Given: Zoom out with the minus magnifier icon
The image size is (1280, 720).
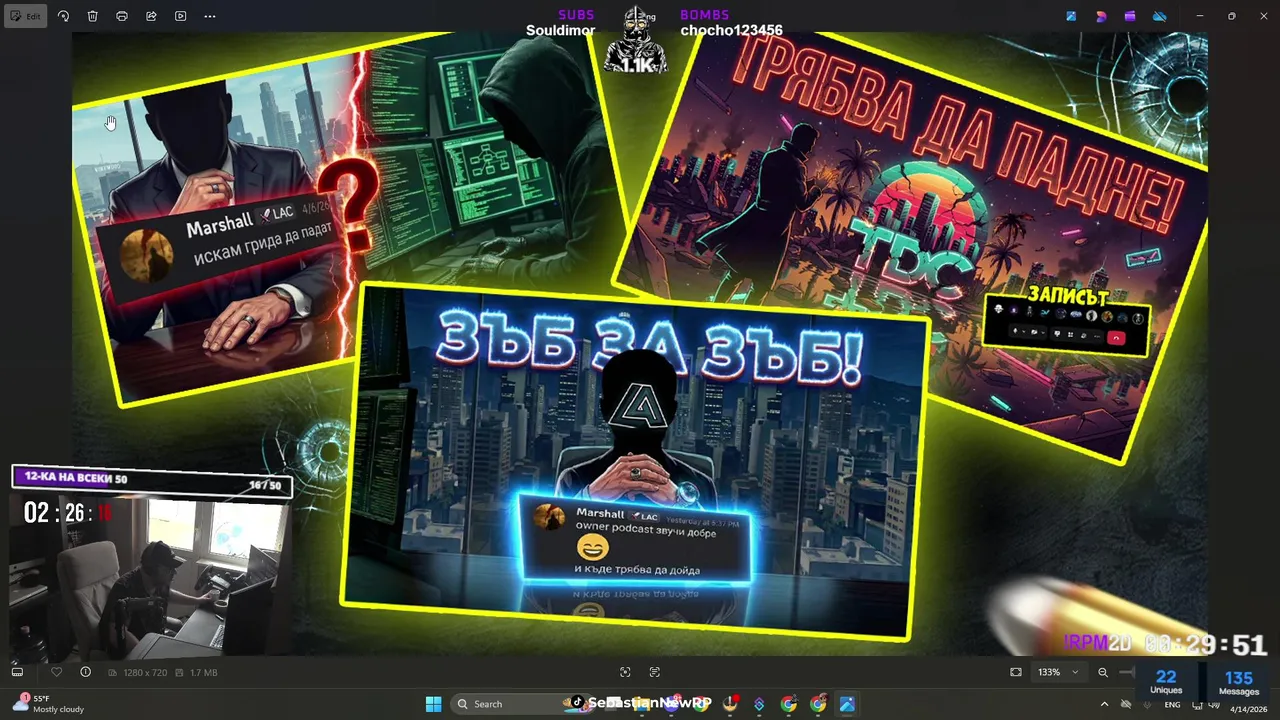Looking at the screenshot, I should pyautogui.click(x=1103, y=672).
